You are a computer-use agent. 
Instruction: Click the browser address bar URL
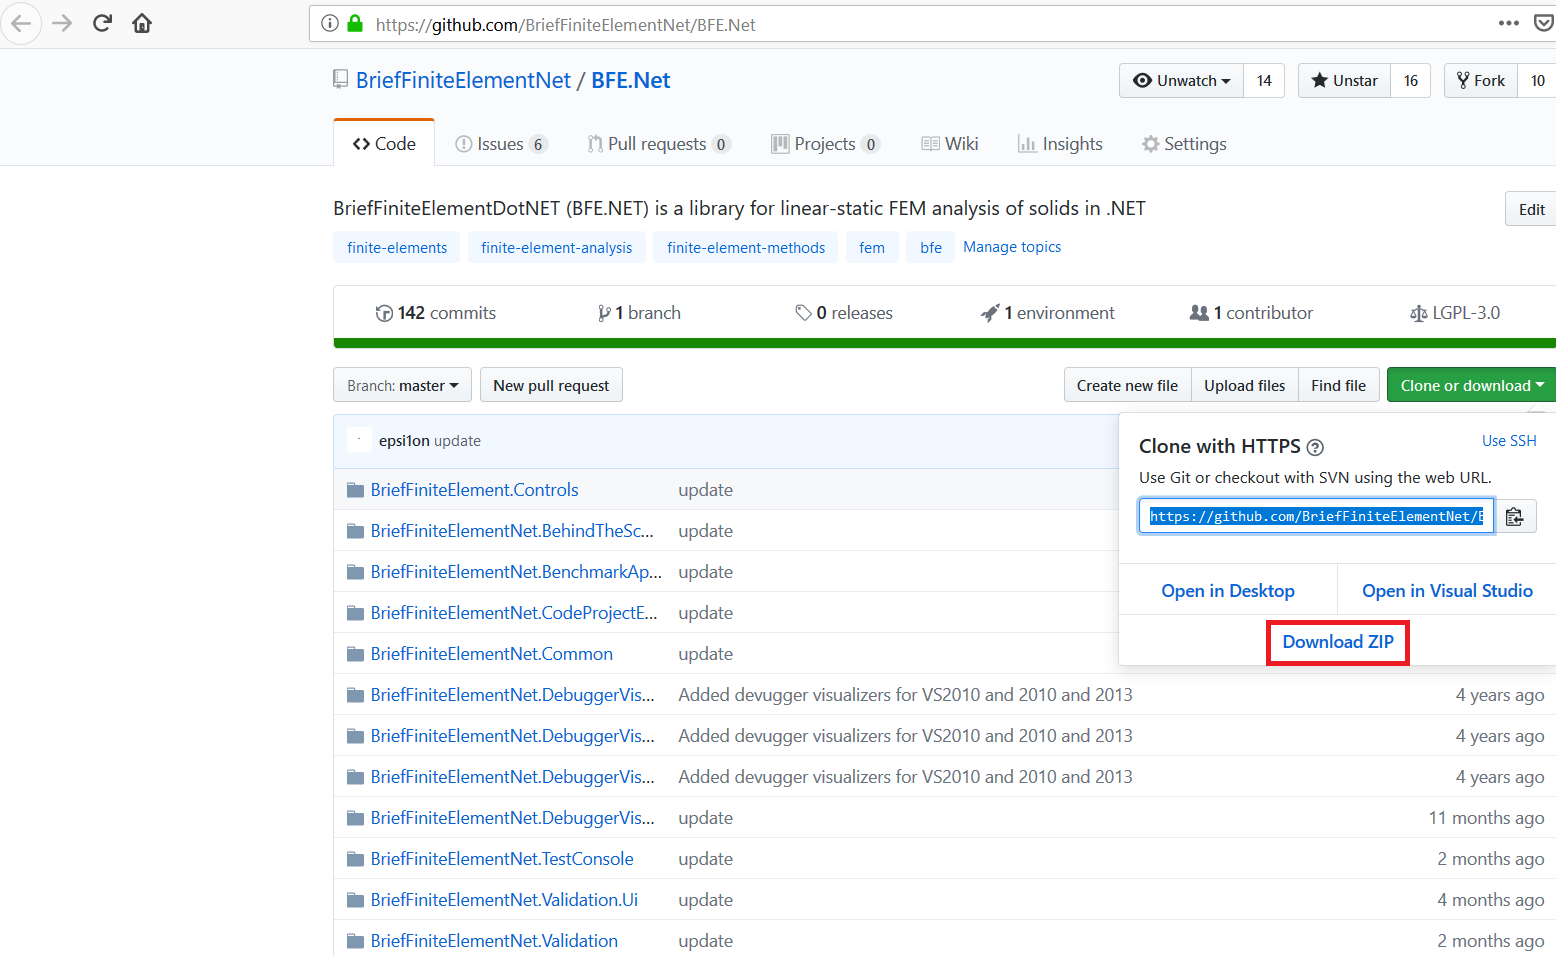point(566,24)
